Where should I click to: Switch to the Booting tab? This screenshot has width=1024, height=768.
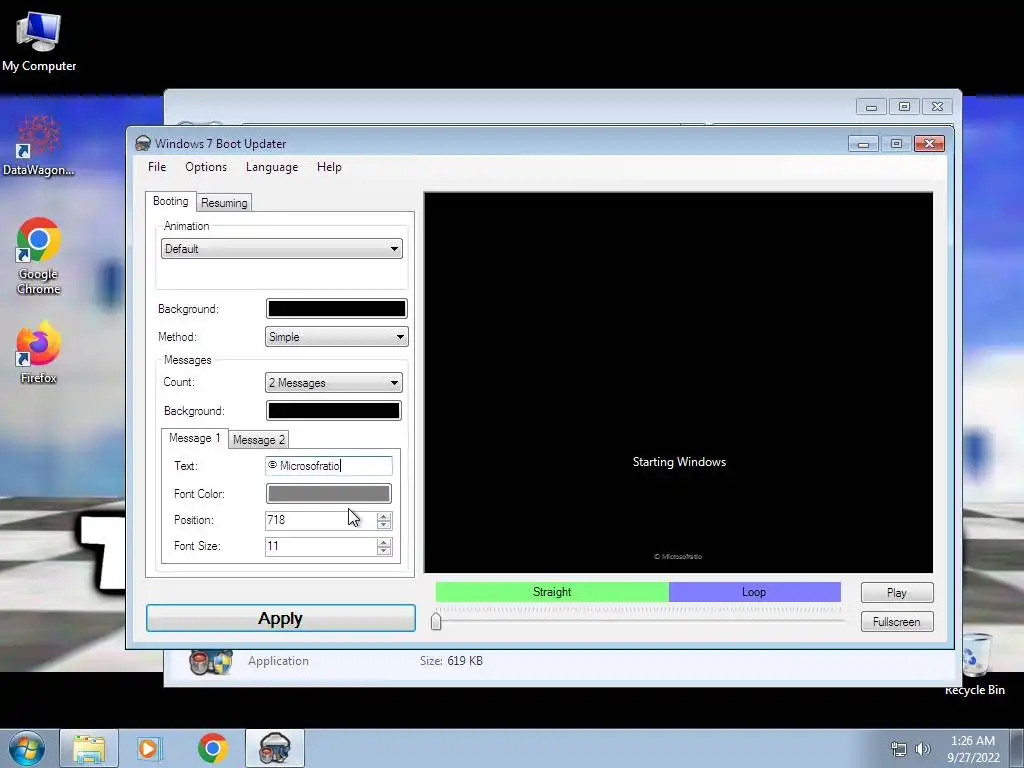pos(170,201)
